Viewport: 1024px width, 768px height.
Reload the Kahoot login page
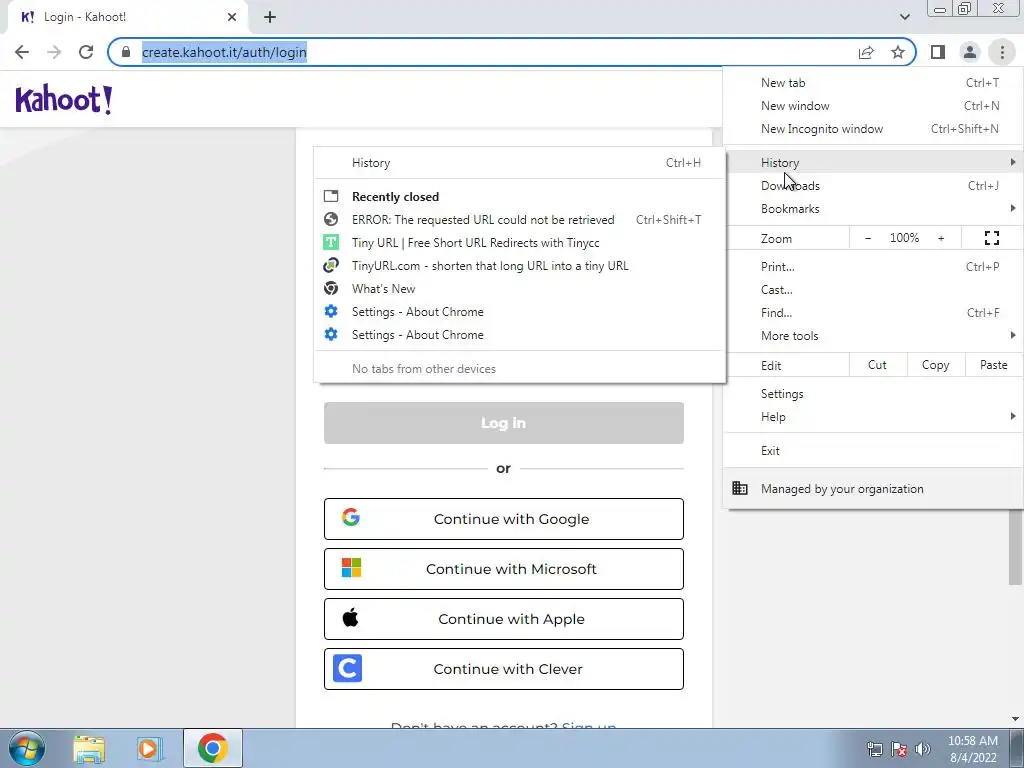click(86, 52)
